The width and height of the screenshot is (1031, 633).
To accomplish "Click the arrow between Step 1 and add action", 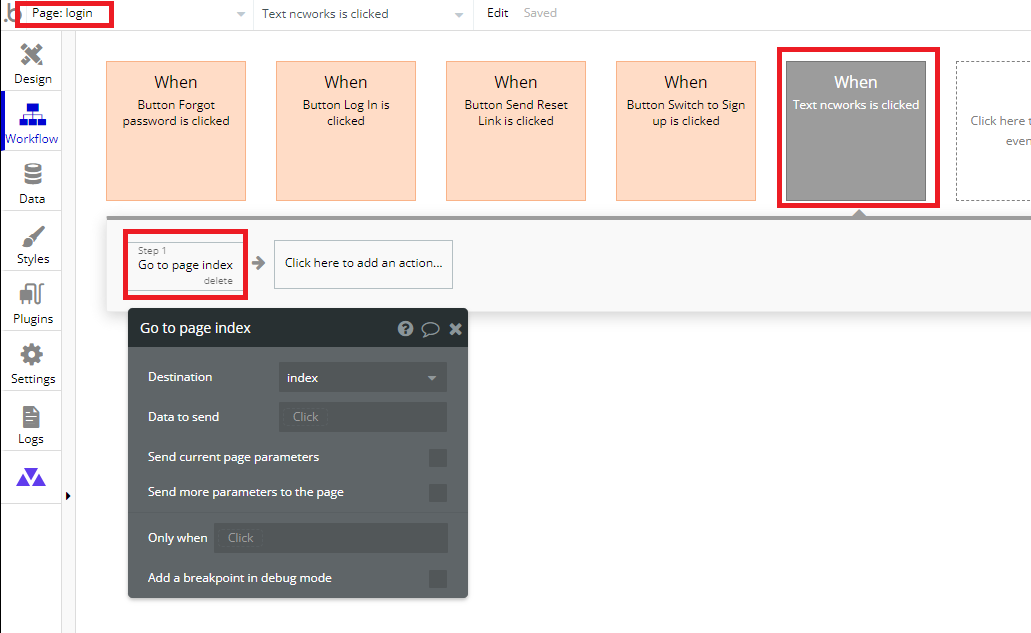I will 258,263.
